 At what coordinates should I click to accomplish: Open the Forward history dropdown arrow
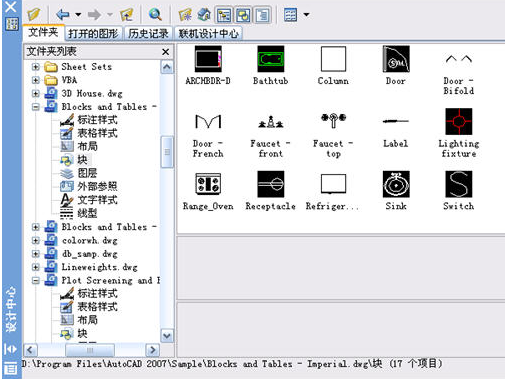tap(110, 14)
